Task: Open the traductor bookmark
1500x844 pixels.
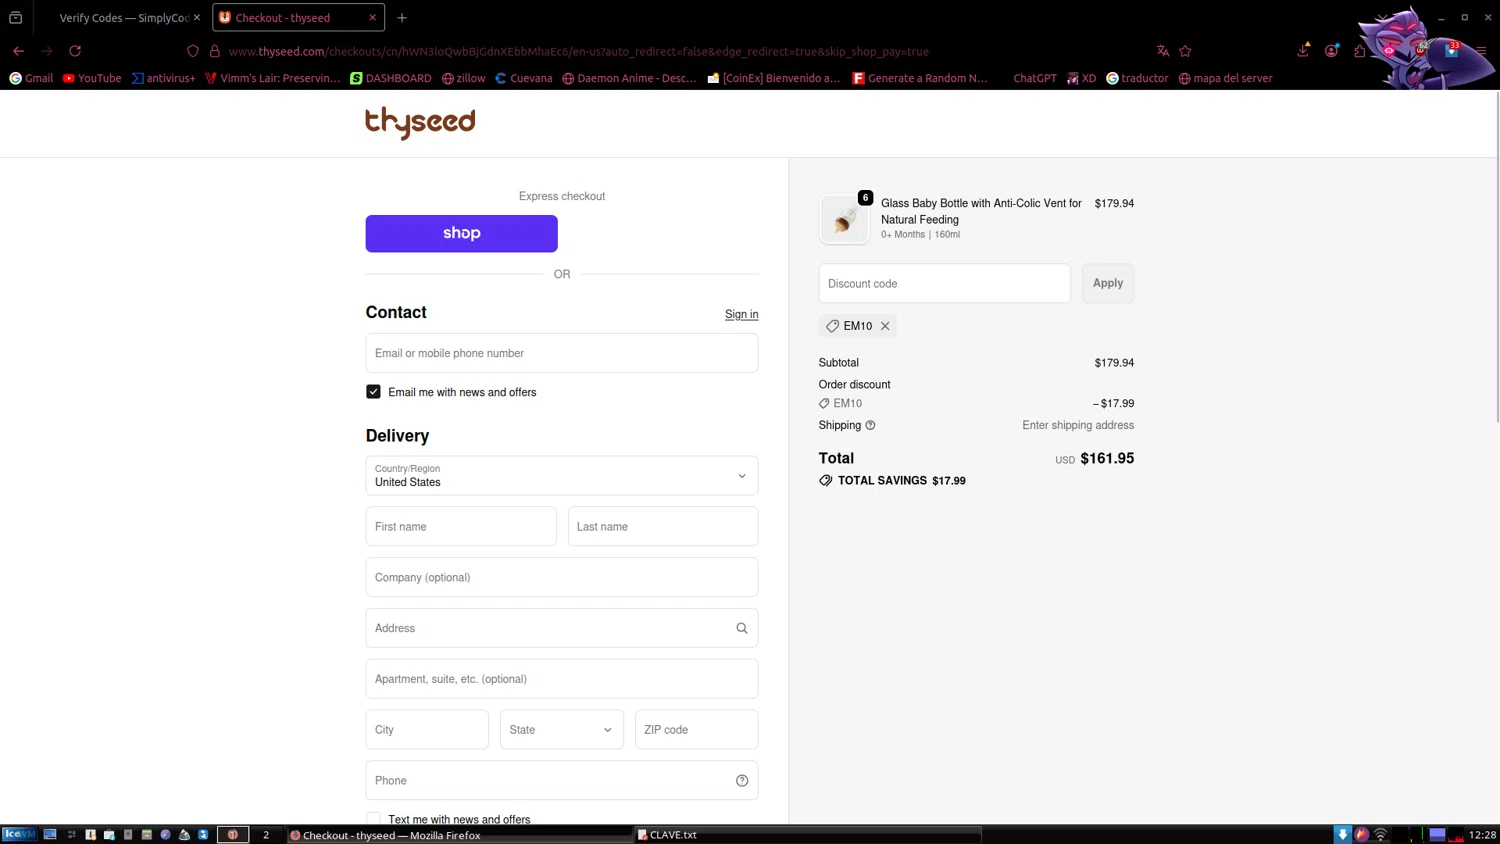Action: point(1137,78)
